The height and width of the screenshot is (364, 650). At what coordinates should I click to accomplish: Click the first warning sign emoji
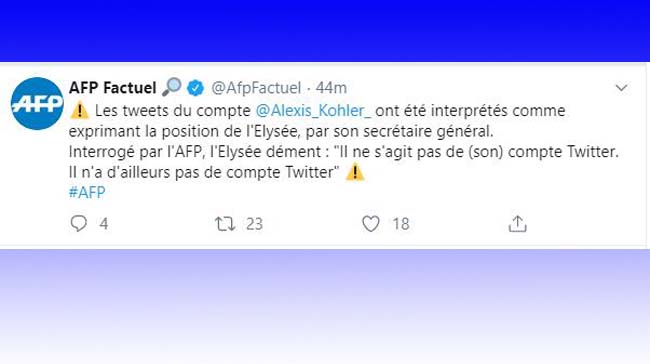pos(79,111)
